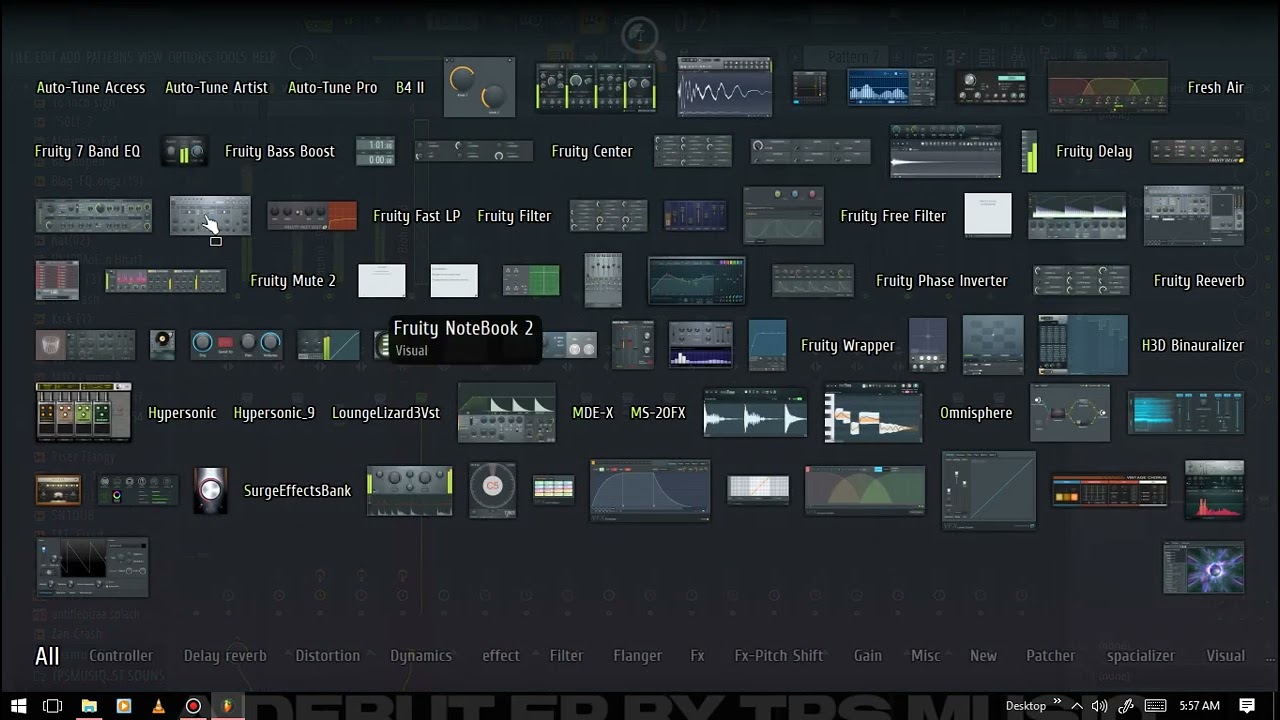
Task: Open the Windows Start menu
Action: click(x=18, y=706)
